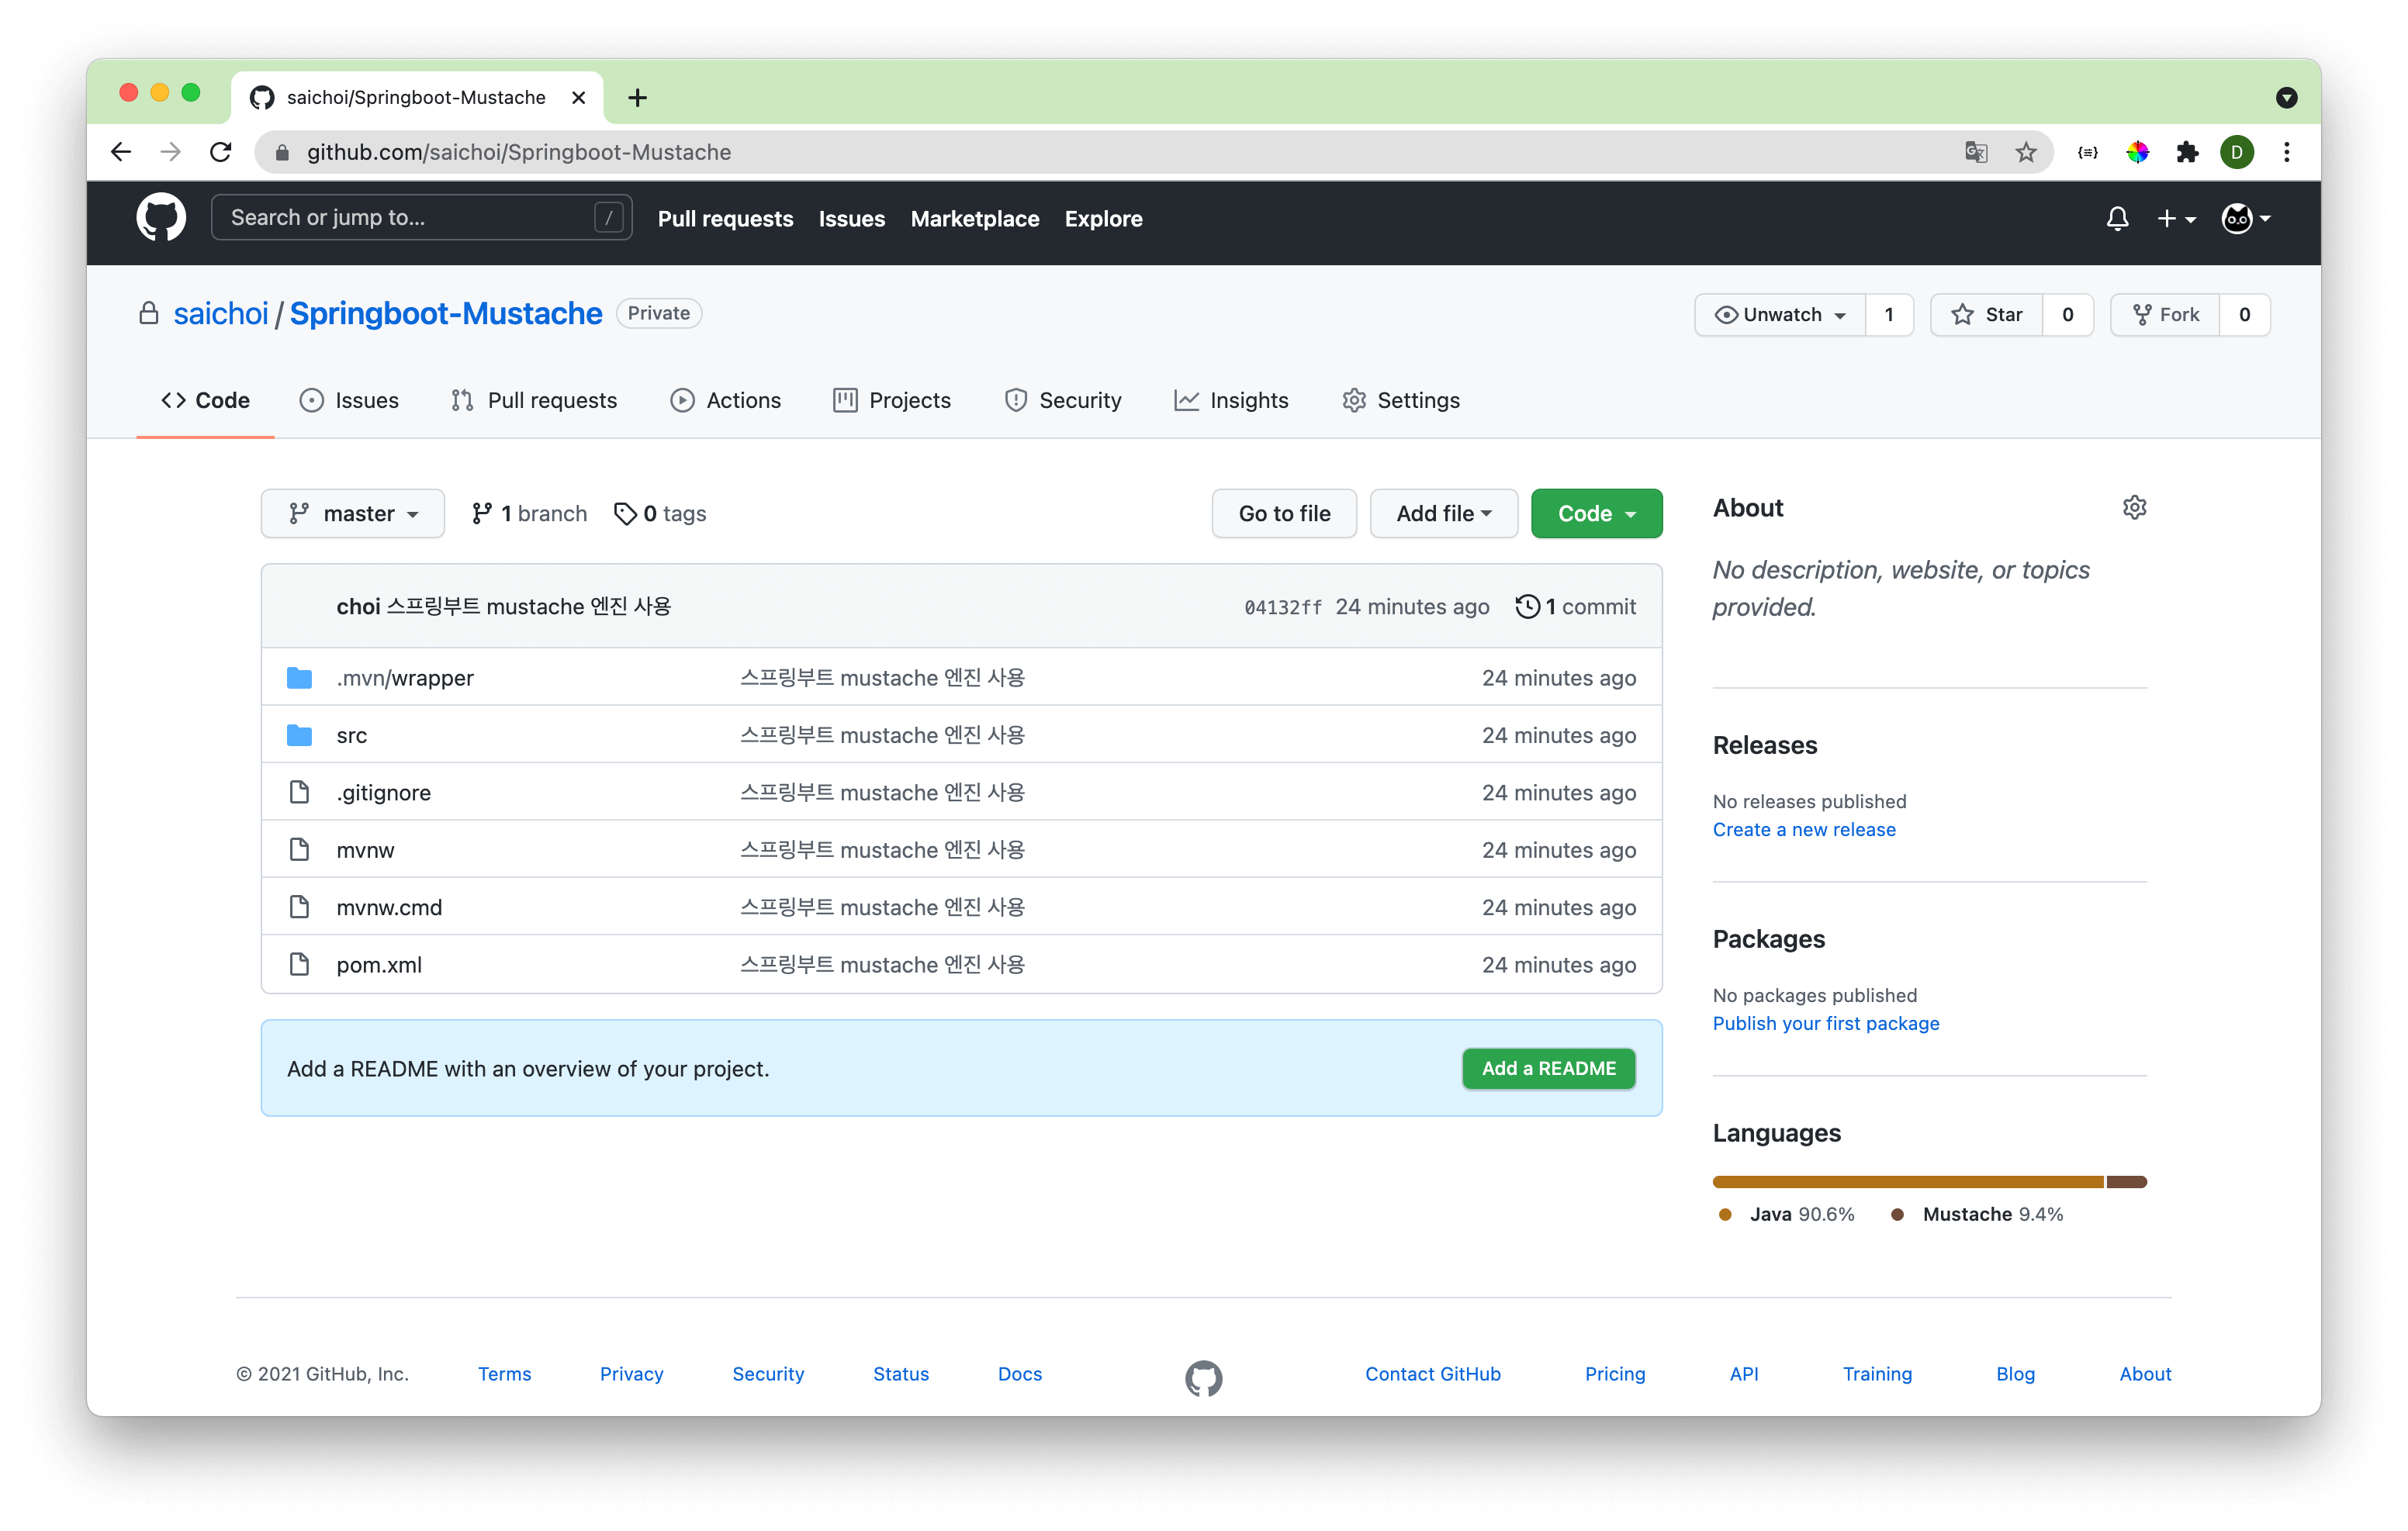This screenshot has height=1531, width=2408.
Task: Open the saichoi owner link
Action: tap(221, 313)
